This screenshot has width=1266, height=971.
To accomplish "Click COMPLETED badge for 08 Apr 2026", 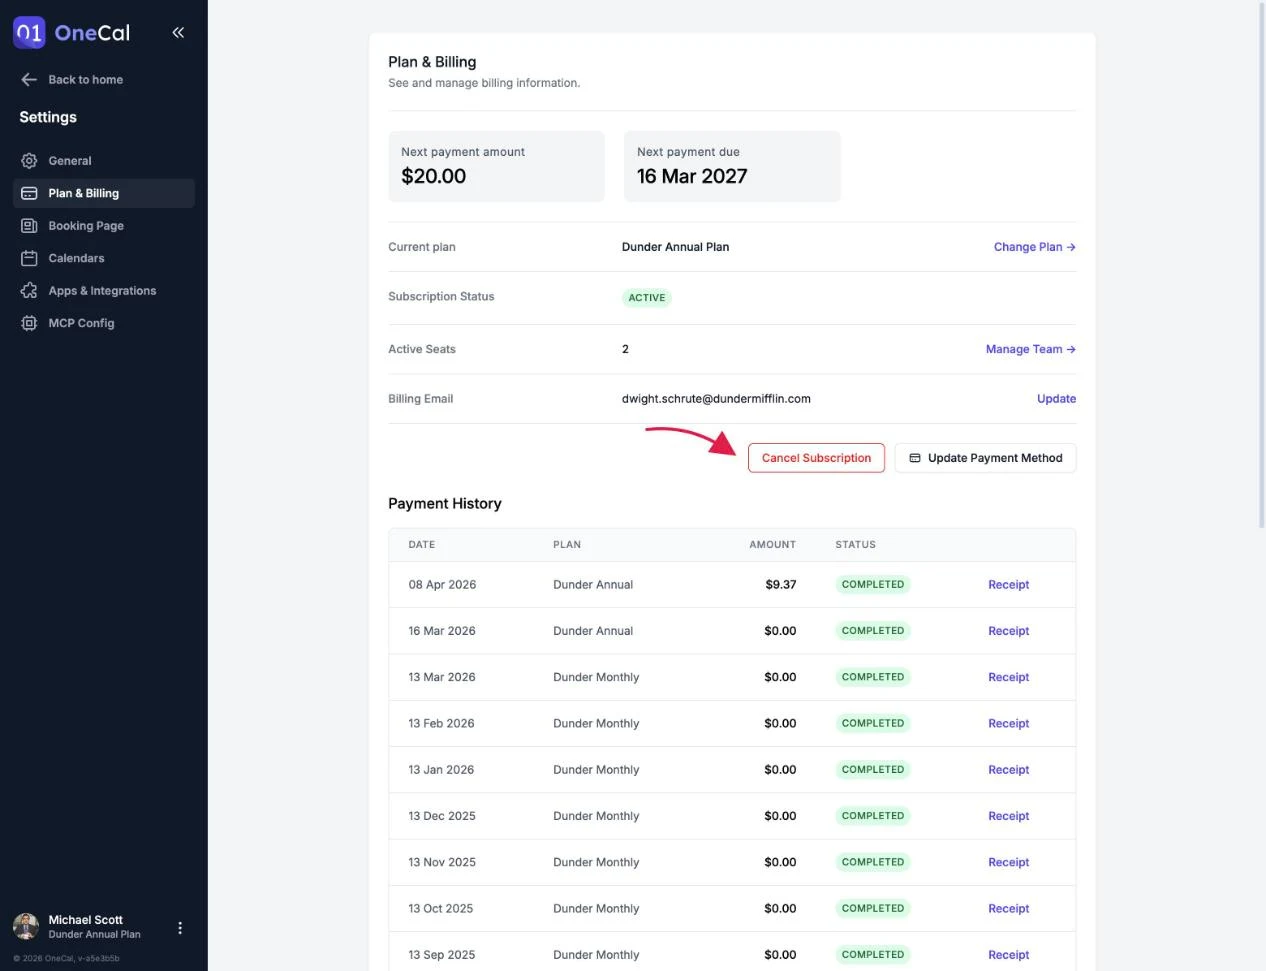I will point(873,585).
